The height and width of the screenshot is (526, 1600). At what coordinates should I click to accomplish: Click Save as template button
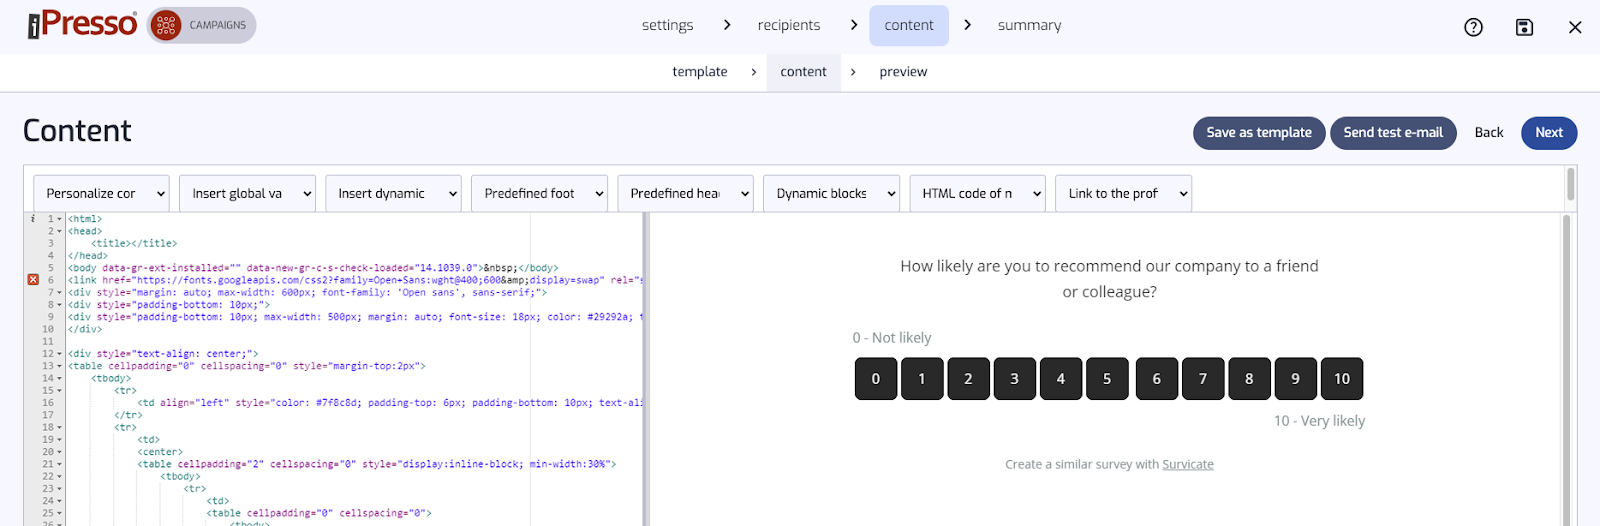(1259, 133)
